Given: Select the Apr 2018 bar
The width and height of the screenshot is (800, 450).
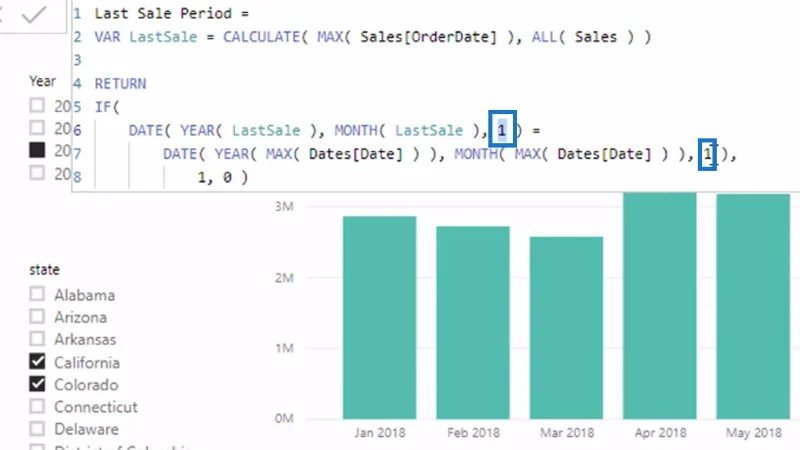Looking at the screenshot, I should [x=660, y=306].
